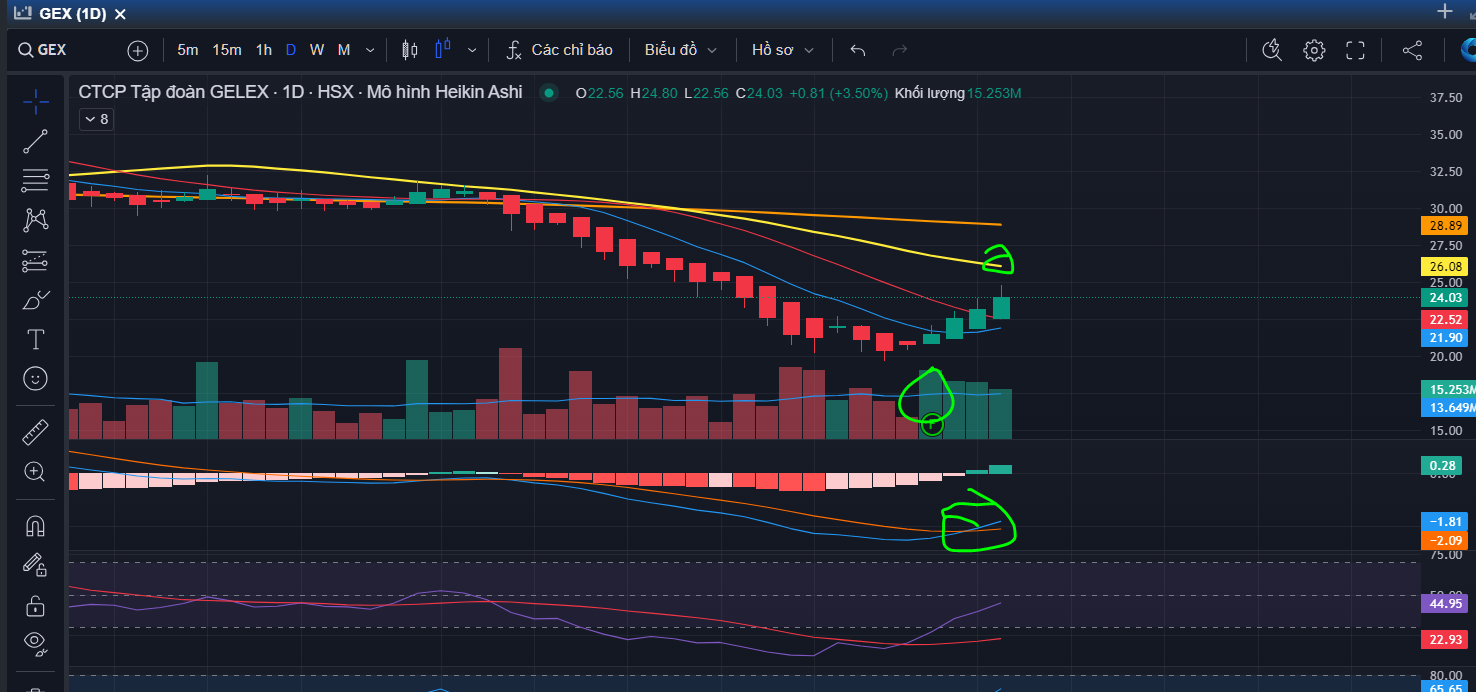Open the Biểu đồ dropdown
Screen dimensions: 1476x692
click(681, 50)
